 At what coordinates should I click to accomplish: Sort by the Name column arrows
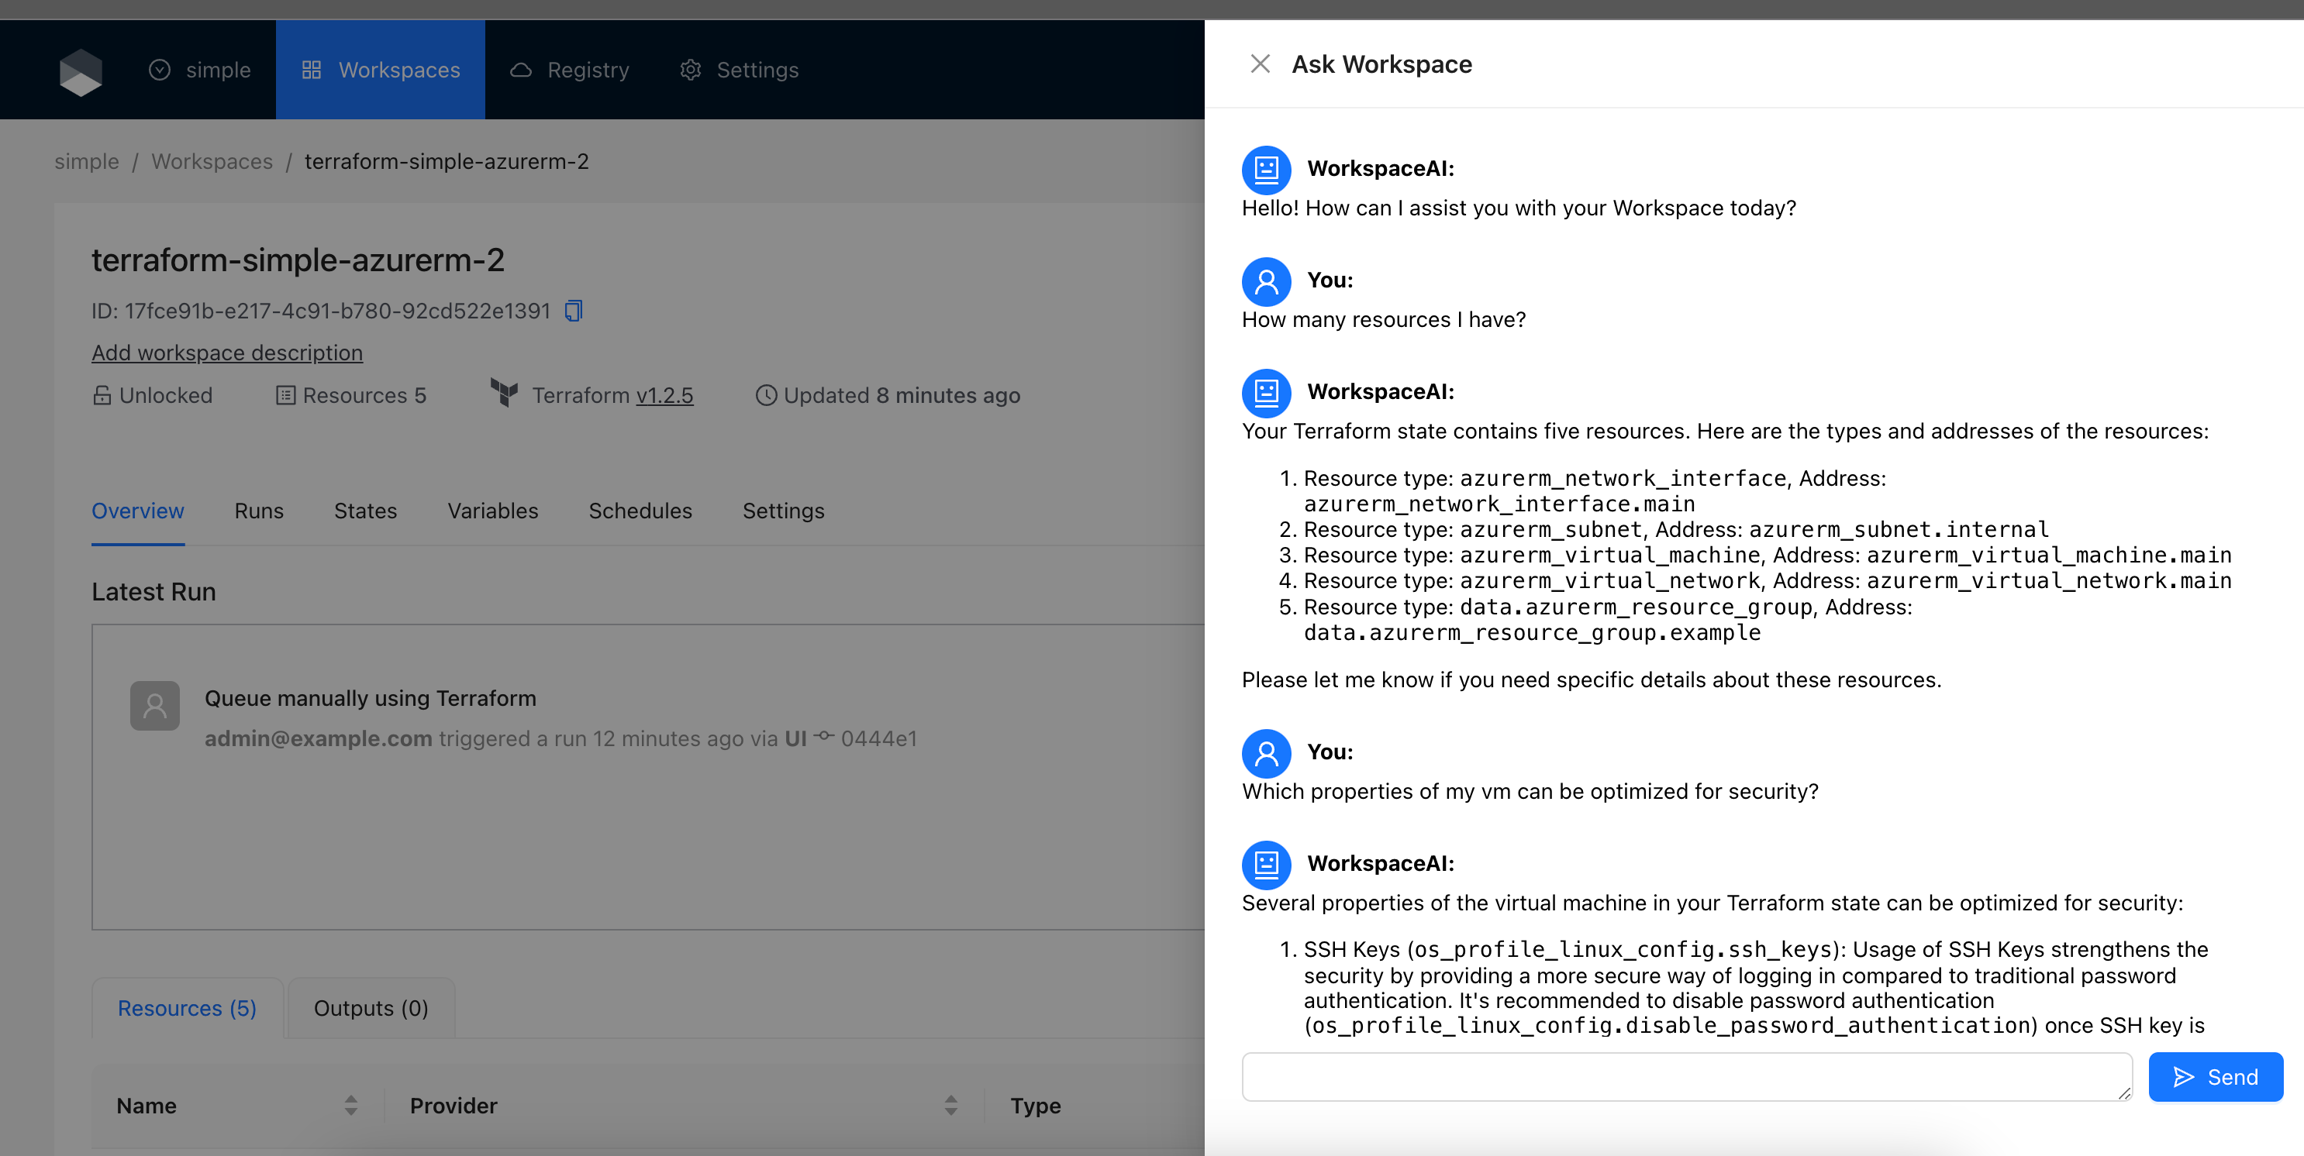tap(351, 1105)
